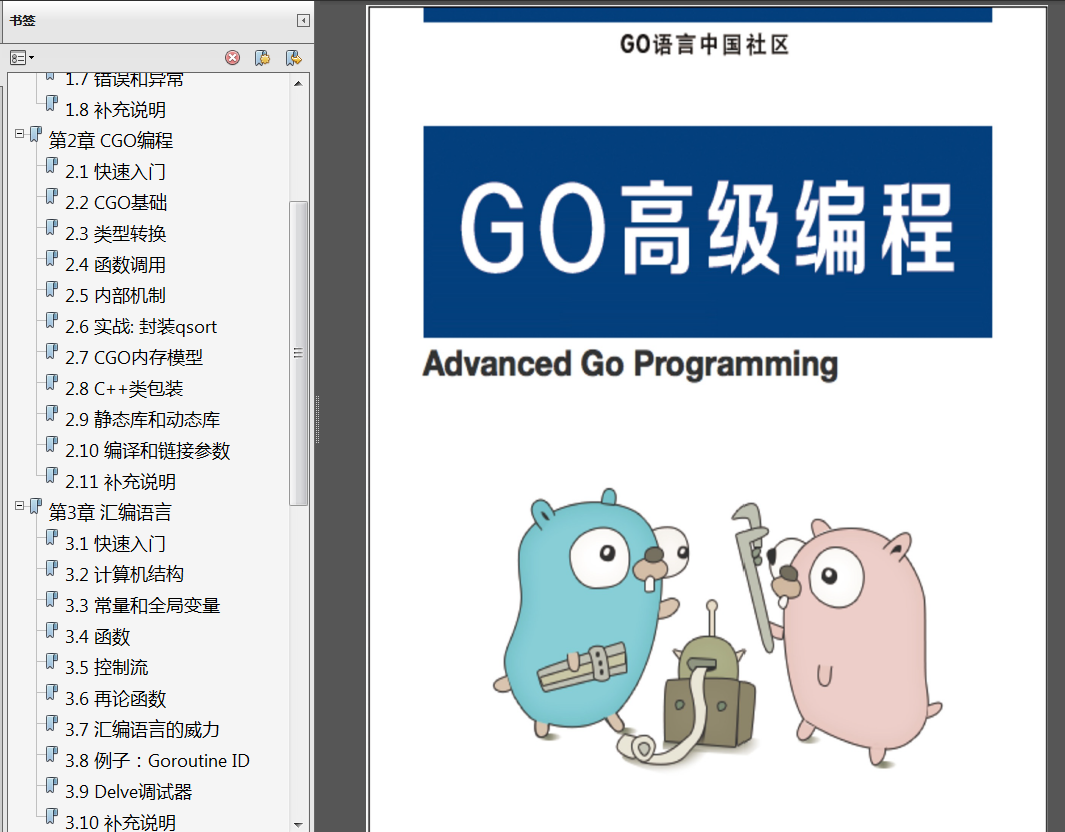Select the 第2章 CGO编程 bookmark
This screenshot has height=832, width=1065.
click(111, 141)
